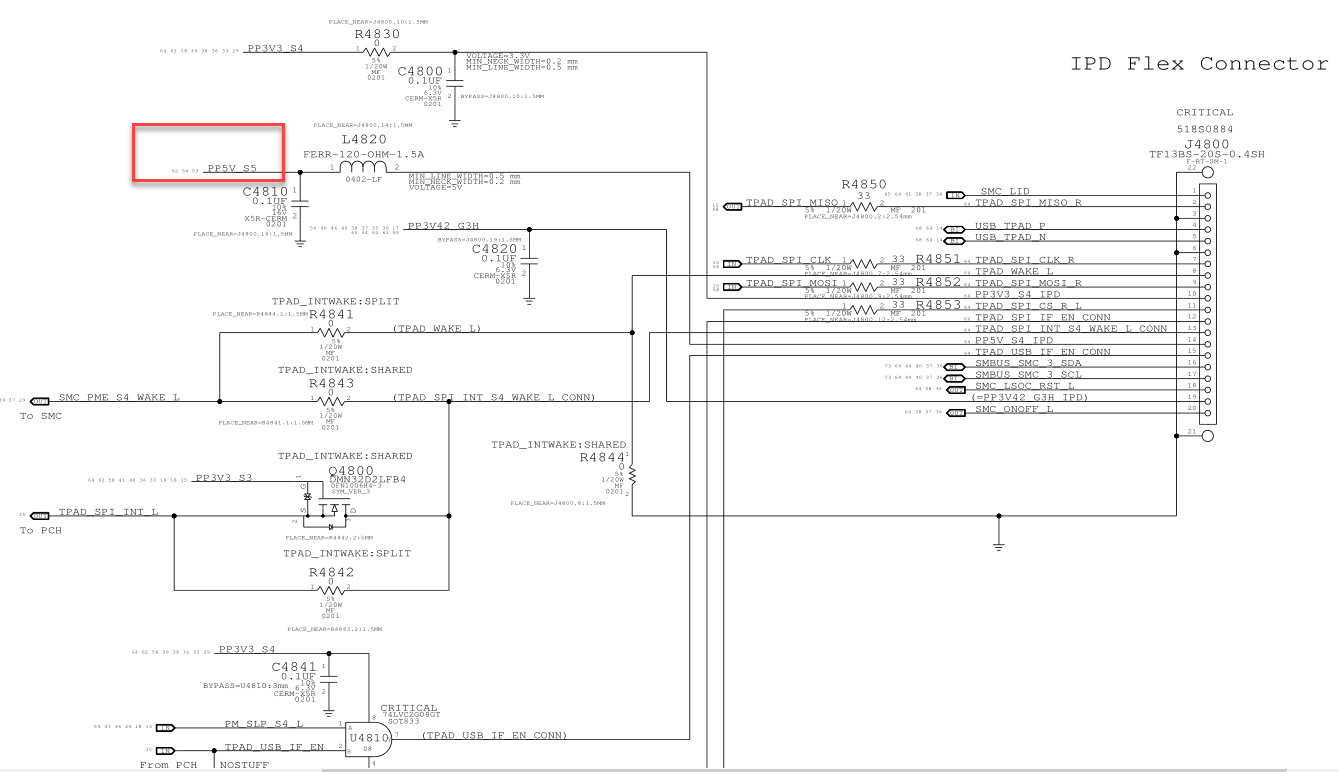Select the (=PP3V42_G3H_IPD) net alias
The image size is (1339, 772).
(1031, 398)
